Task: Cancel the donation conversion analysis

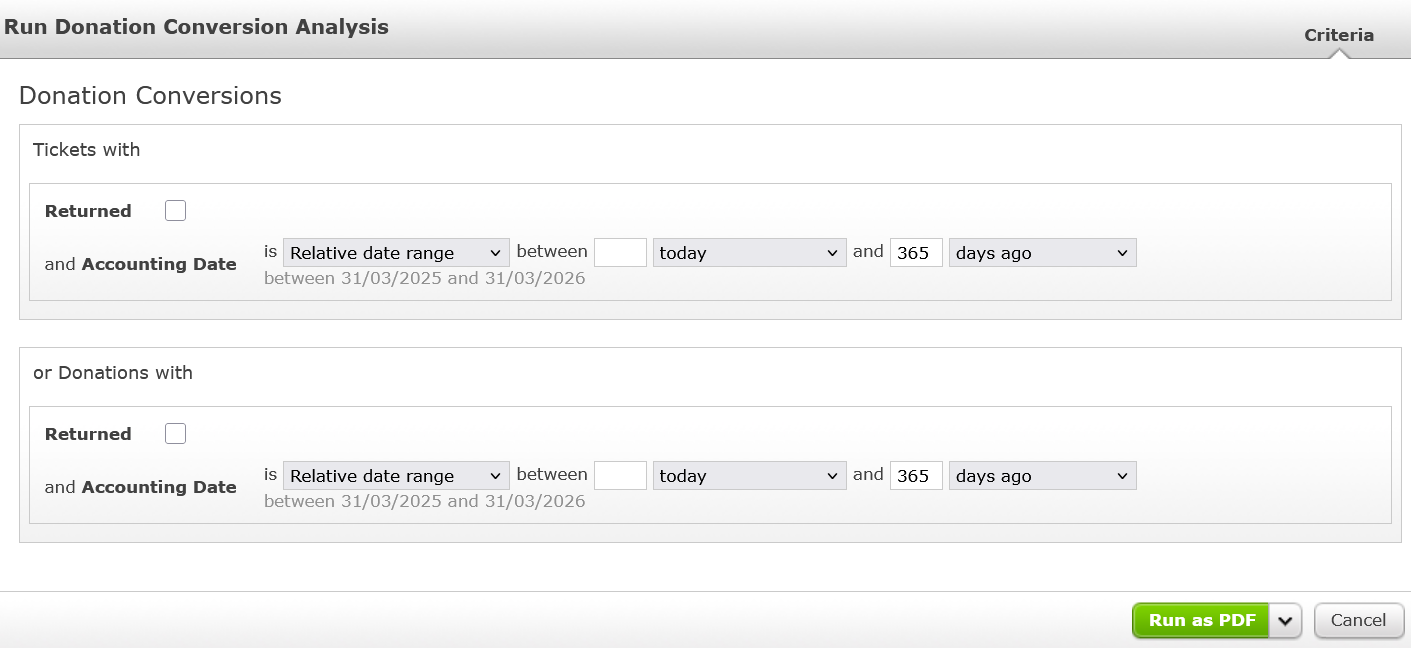Action: [1358, 621]
